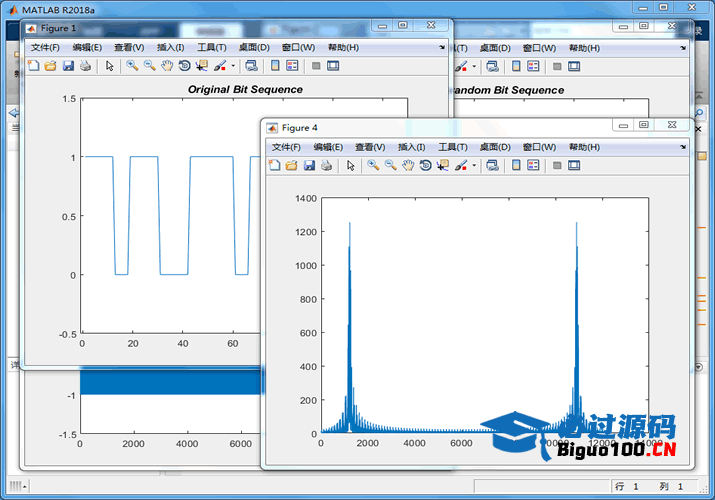Activate Zoom In tool in Figure 1
Viewport: 715px width, 500px height.
(132, 66)
